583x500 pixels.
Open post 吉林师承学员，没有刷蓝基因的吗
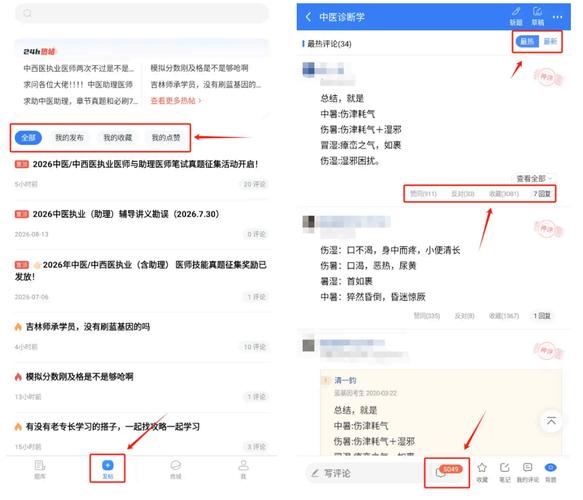(x=88, y=327)
